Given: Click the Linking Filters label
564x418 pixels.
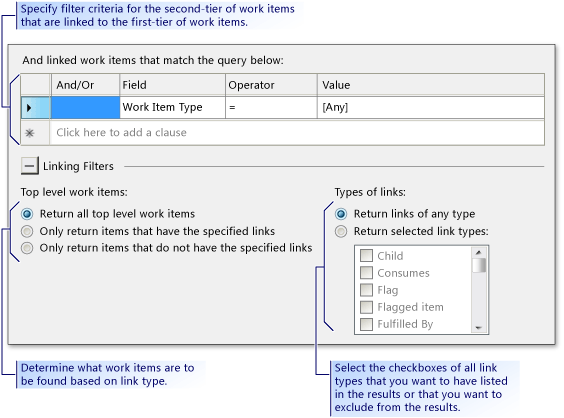Looking at the screenshot, I should (x=78, y=167).
